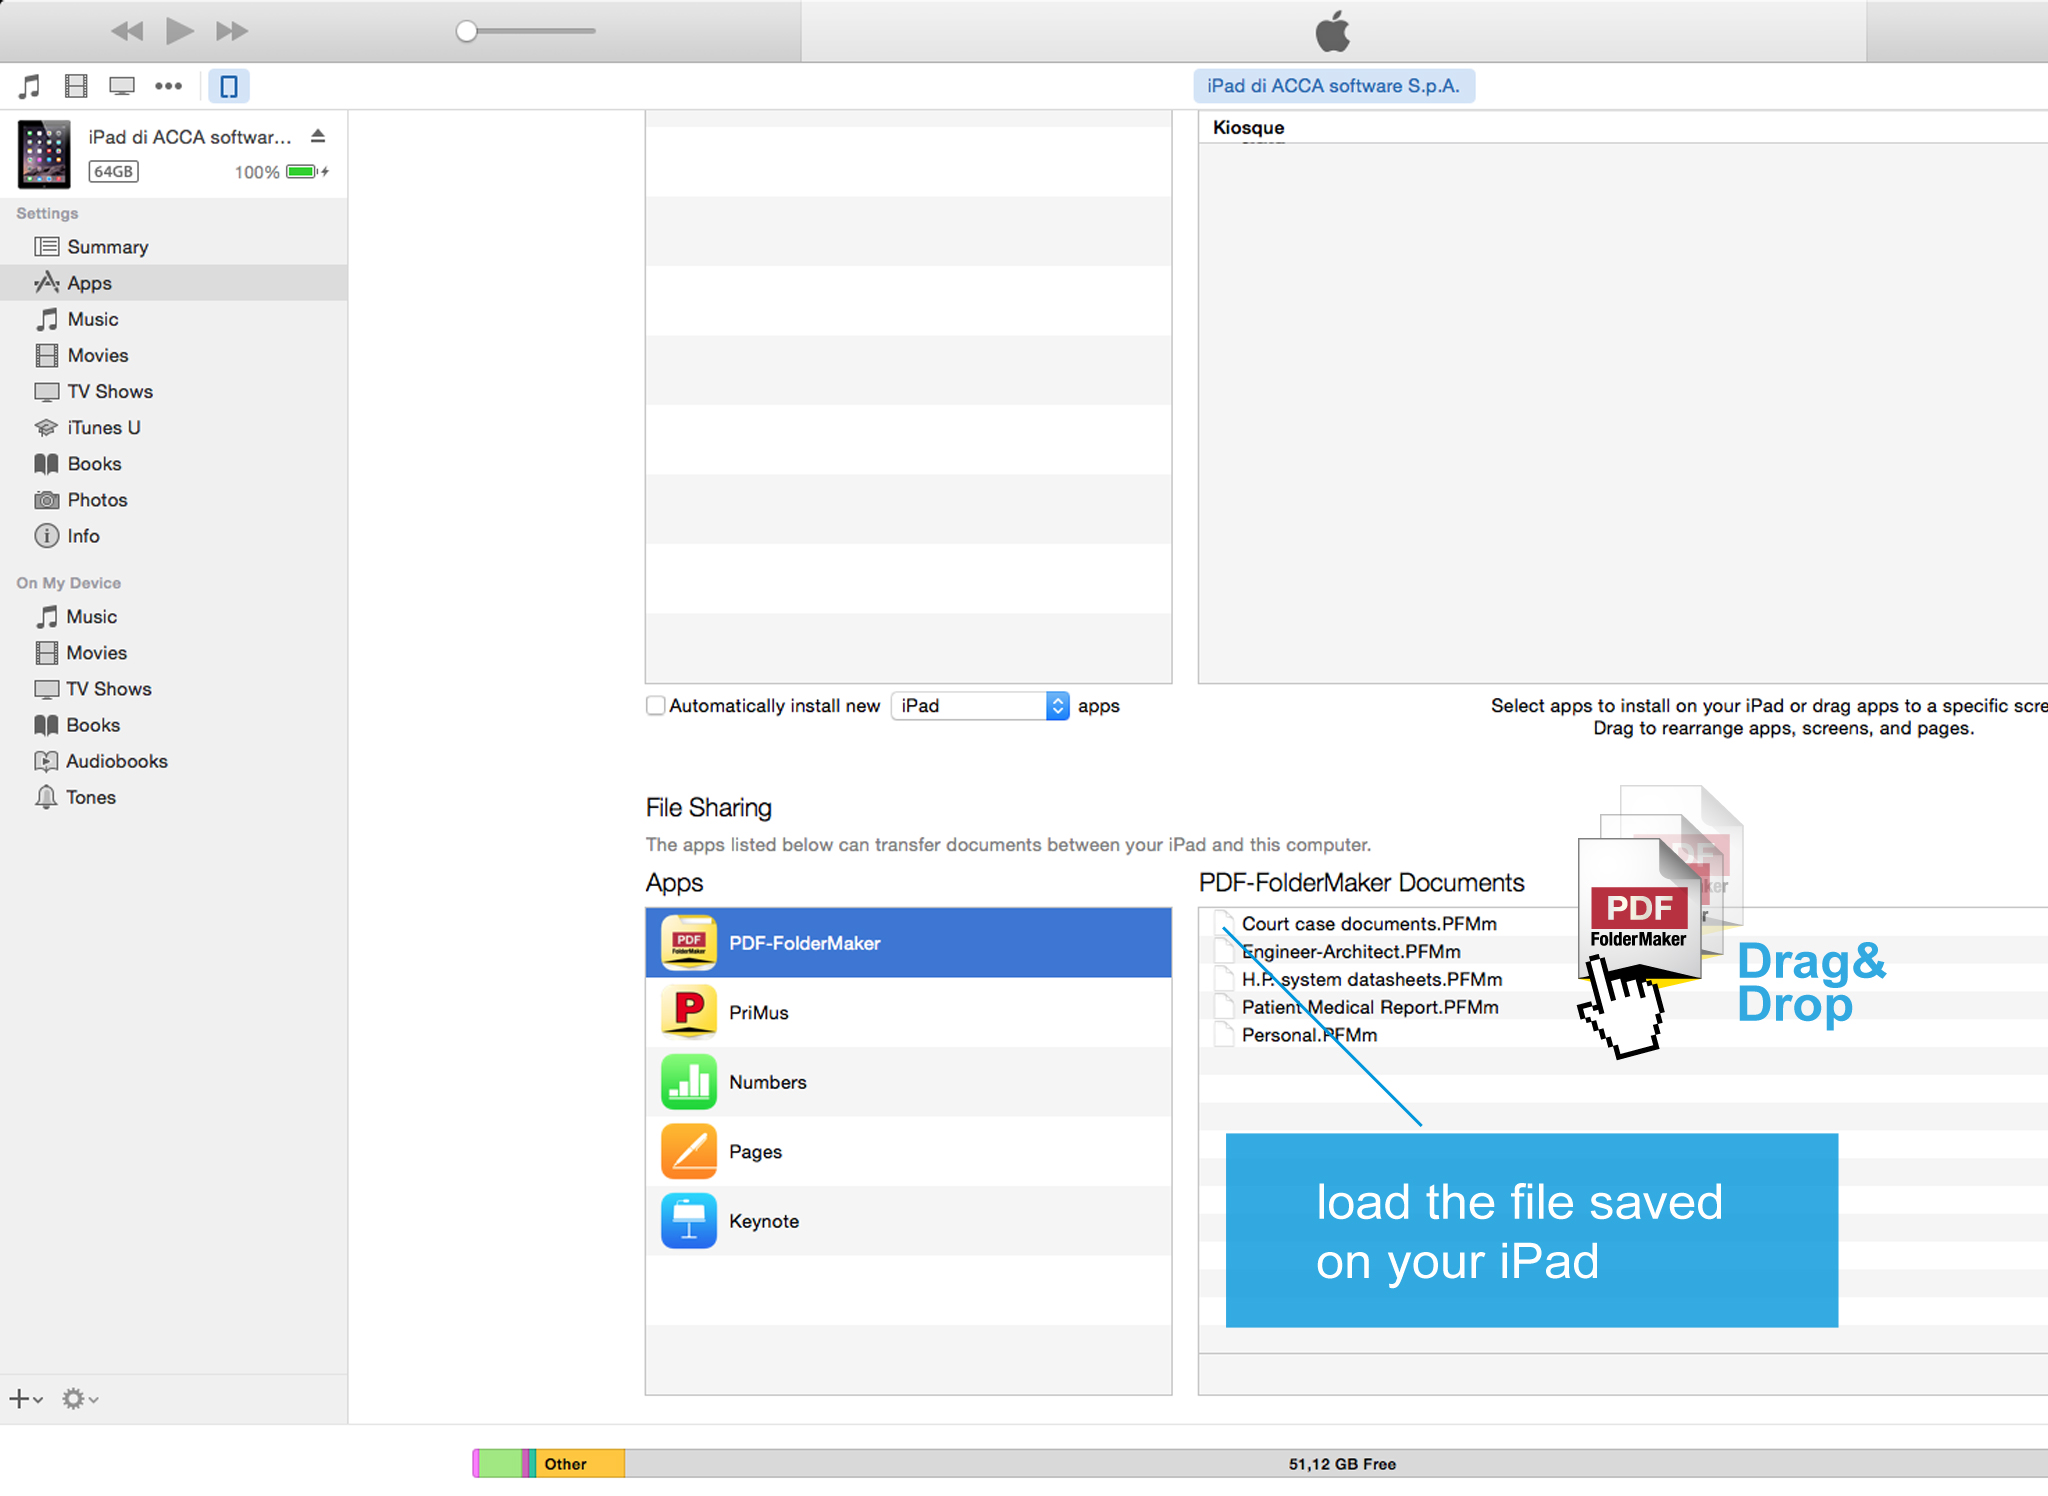
Task: Open the iPad device type dropdown
Action: coord(980,706)
